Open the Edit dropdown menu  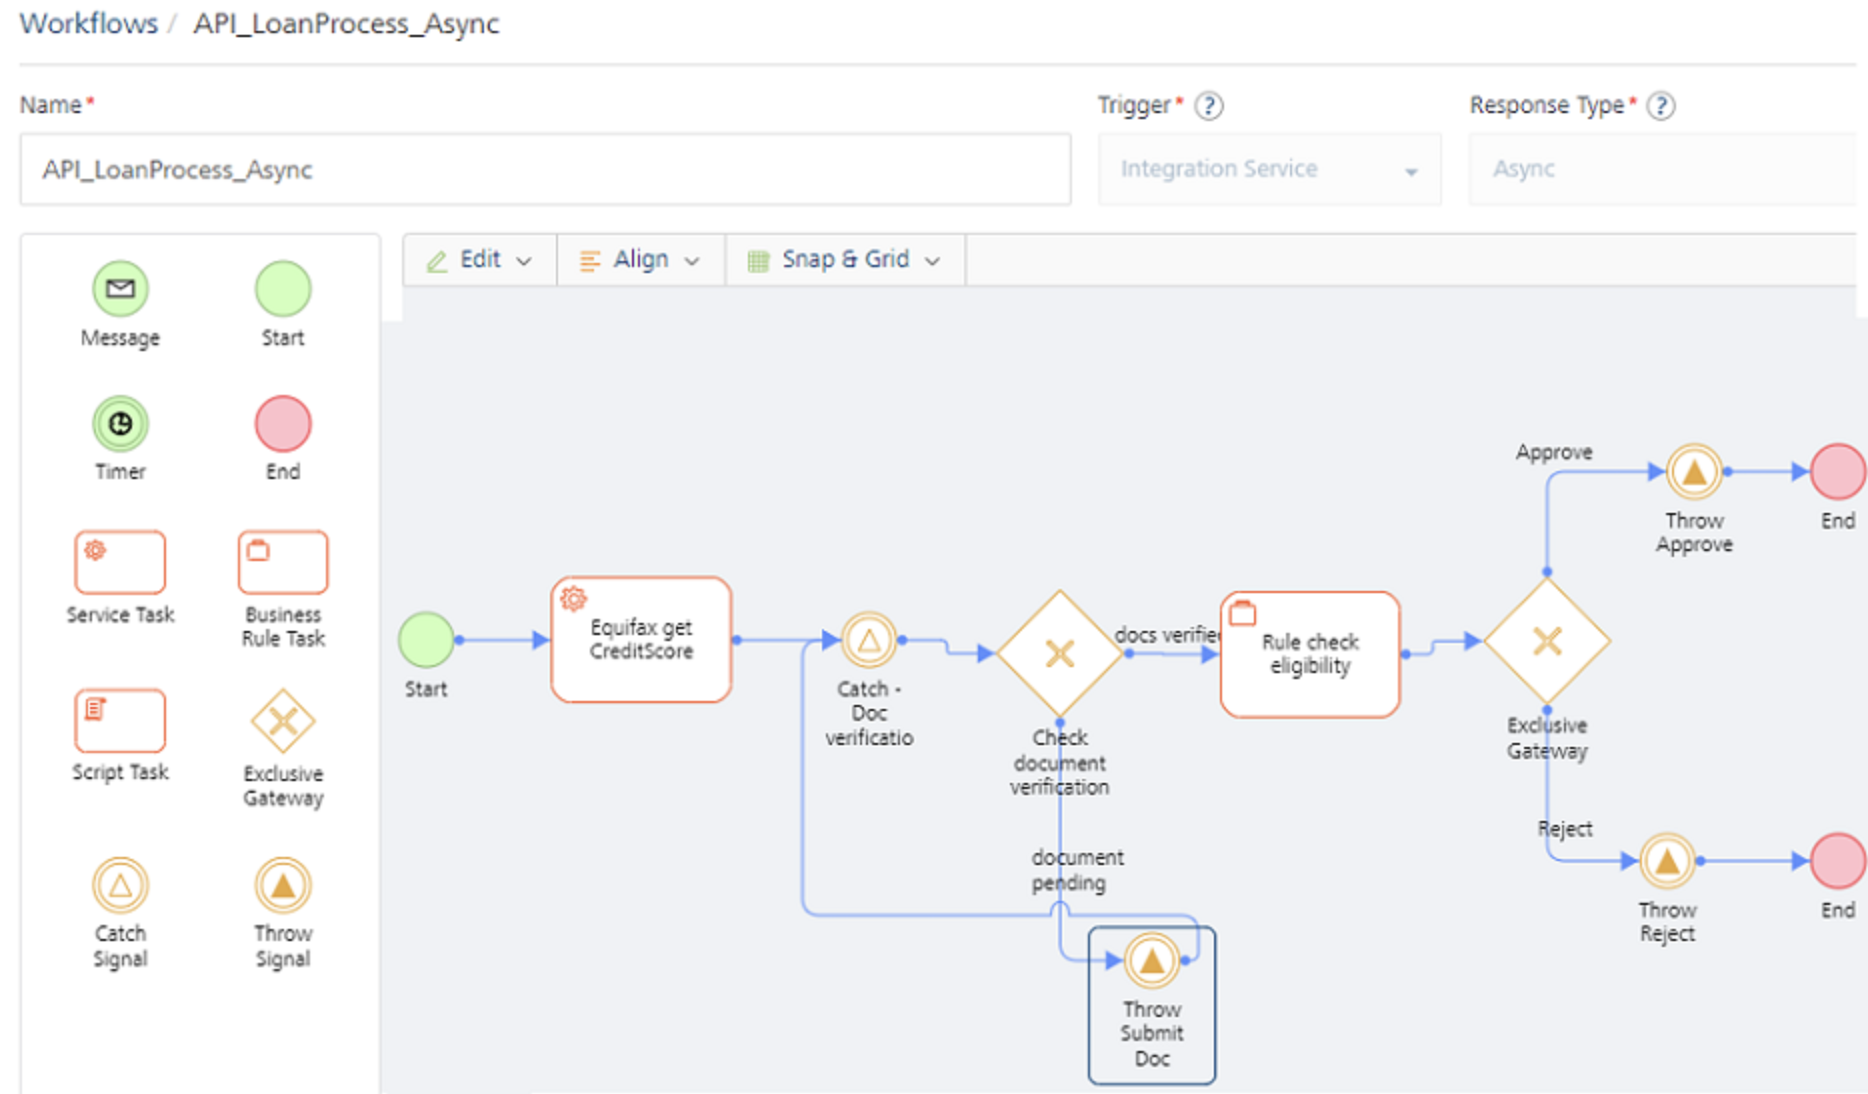coord(479,260)
